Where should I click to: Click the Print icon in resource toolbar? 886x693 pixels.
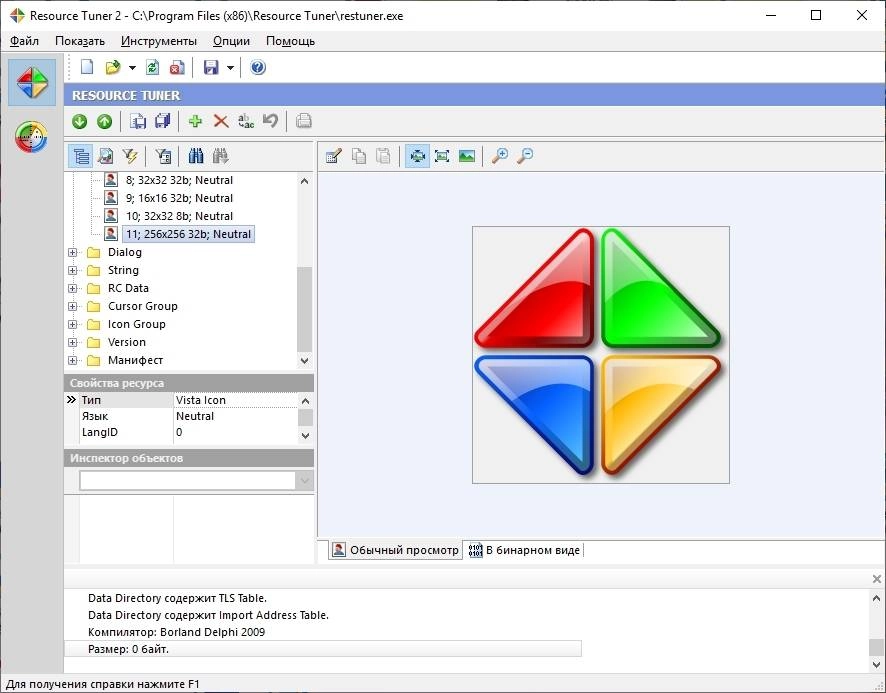304,121
